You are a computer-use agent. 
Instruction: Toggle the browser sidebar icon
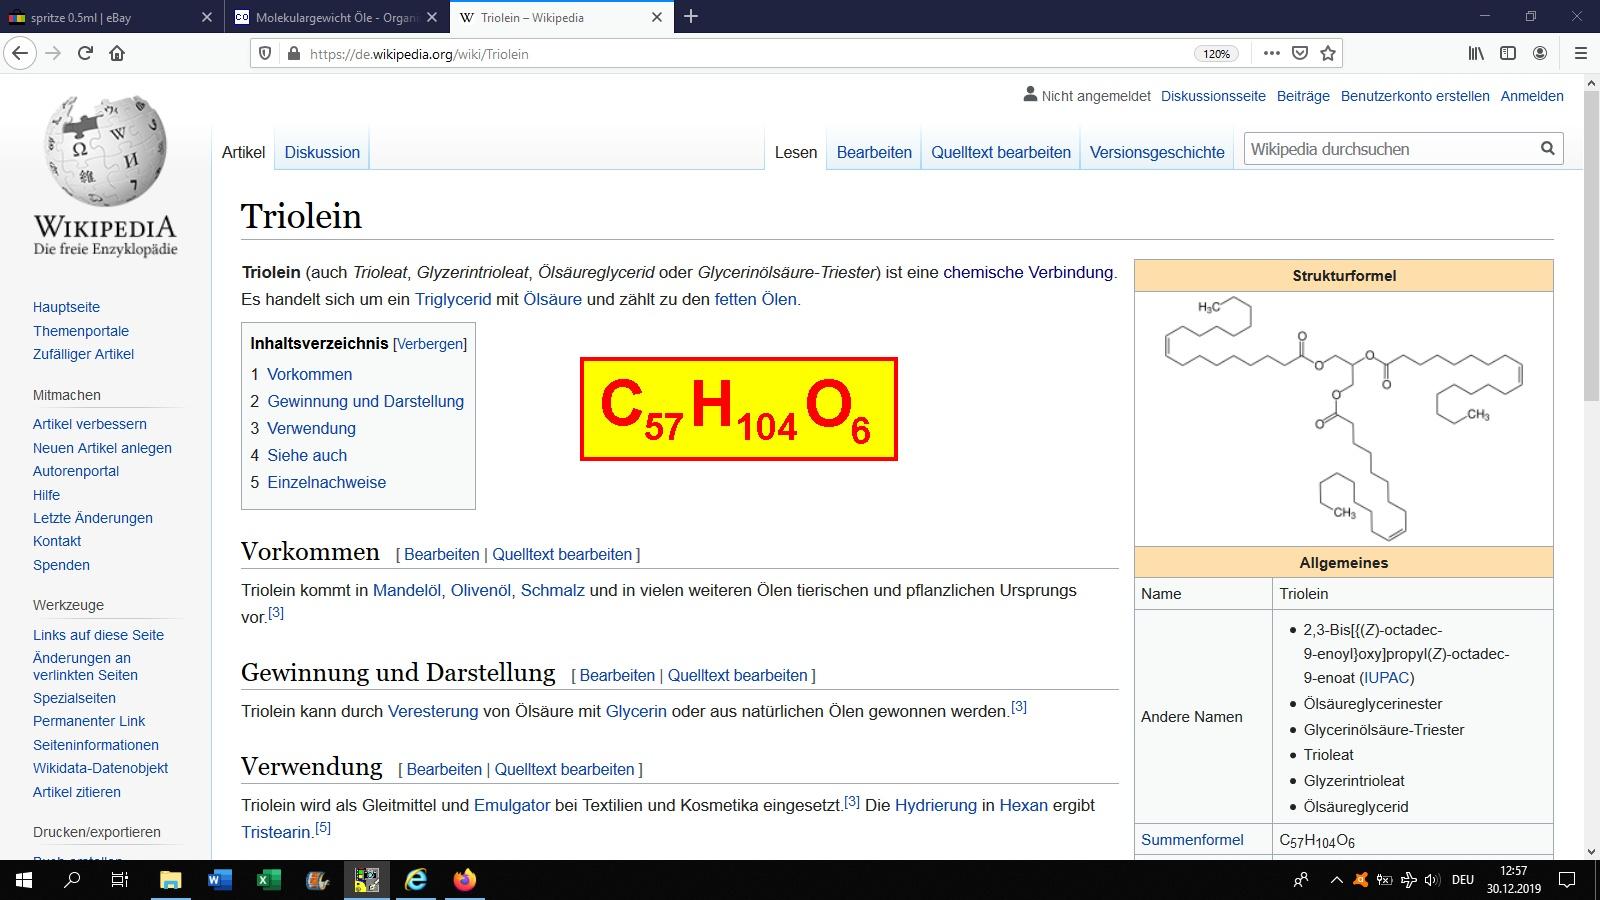(x=1508, y=53)
